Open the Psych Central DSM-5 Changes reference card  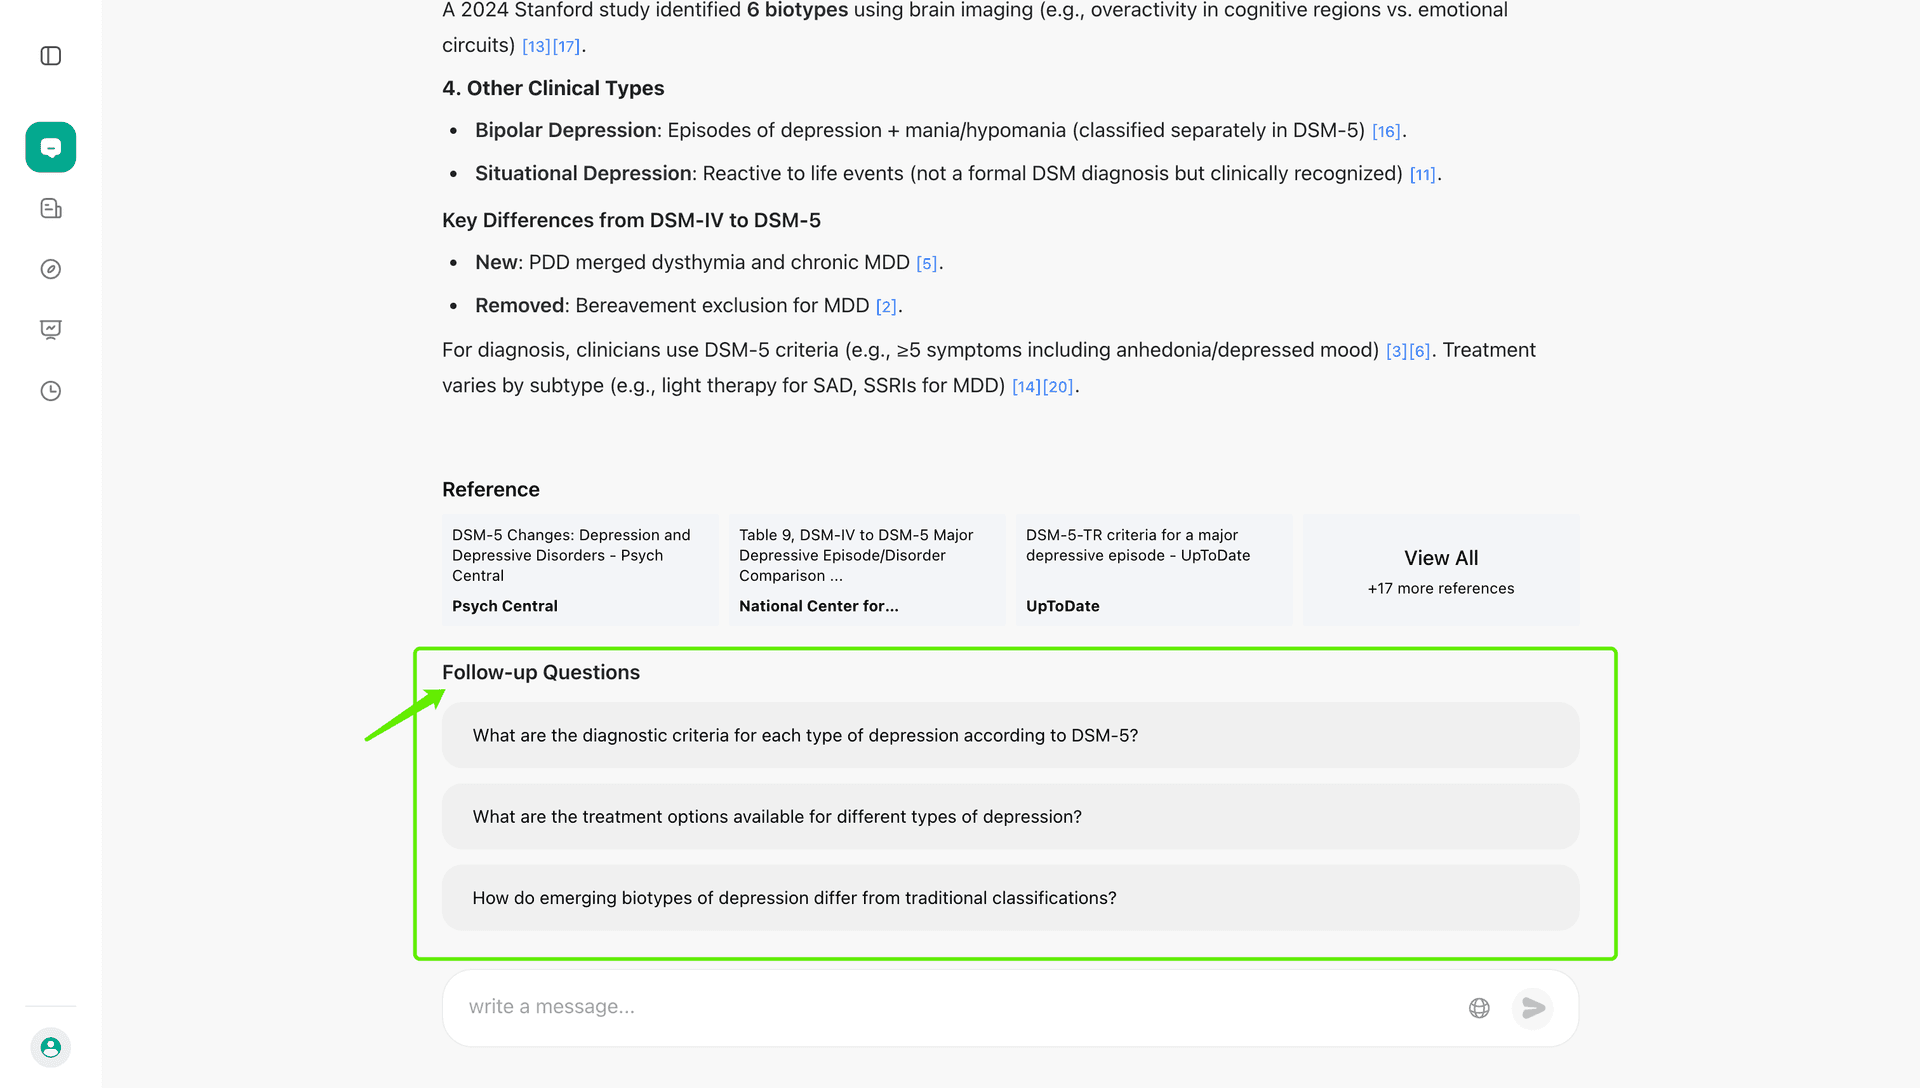pyautogui.click(x=580, y=570)
